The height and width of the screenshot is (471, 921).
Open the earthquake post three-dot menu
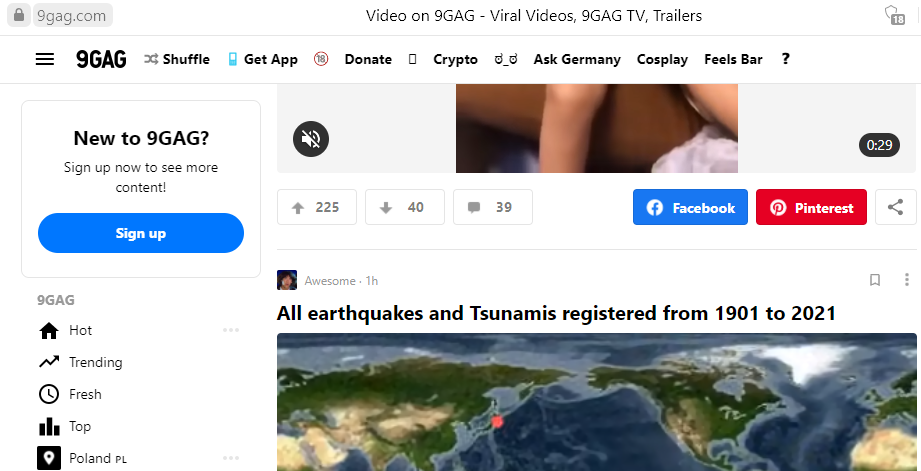(906, 280)
